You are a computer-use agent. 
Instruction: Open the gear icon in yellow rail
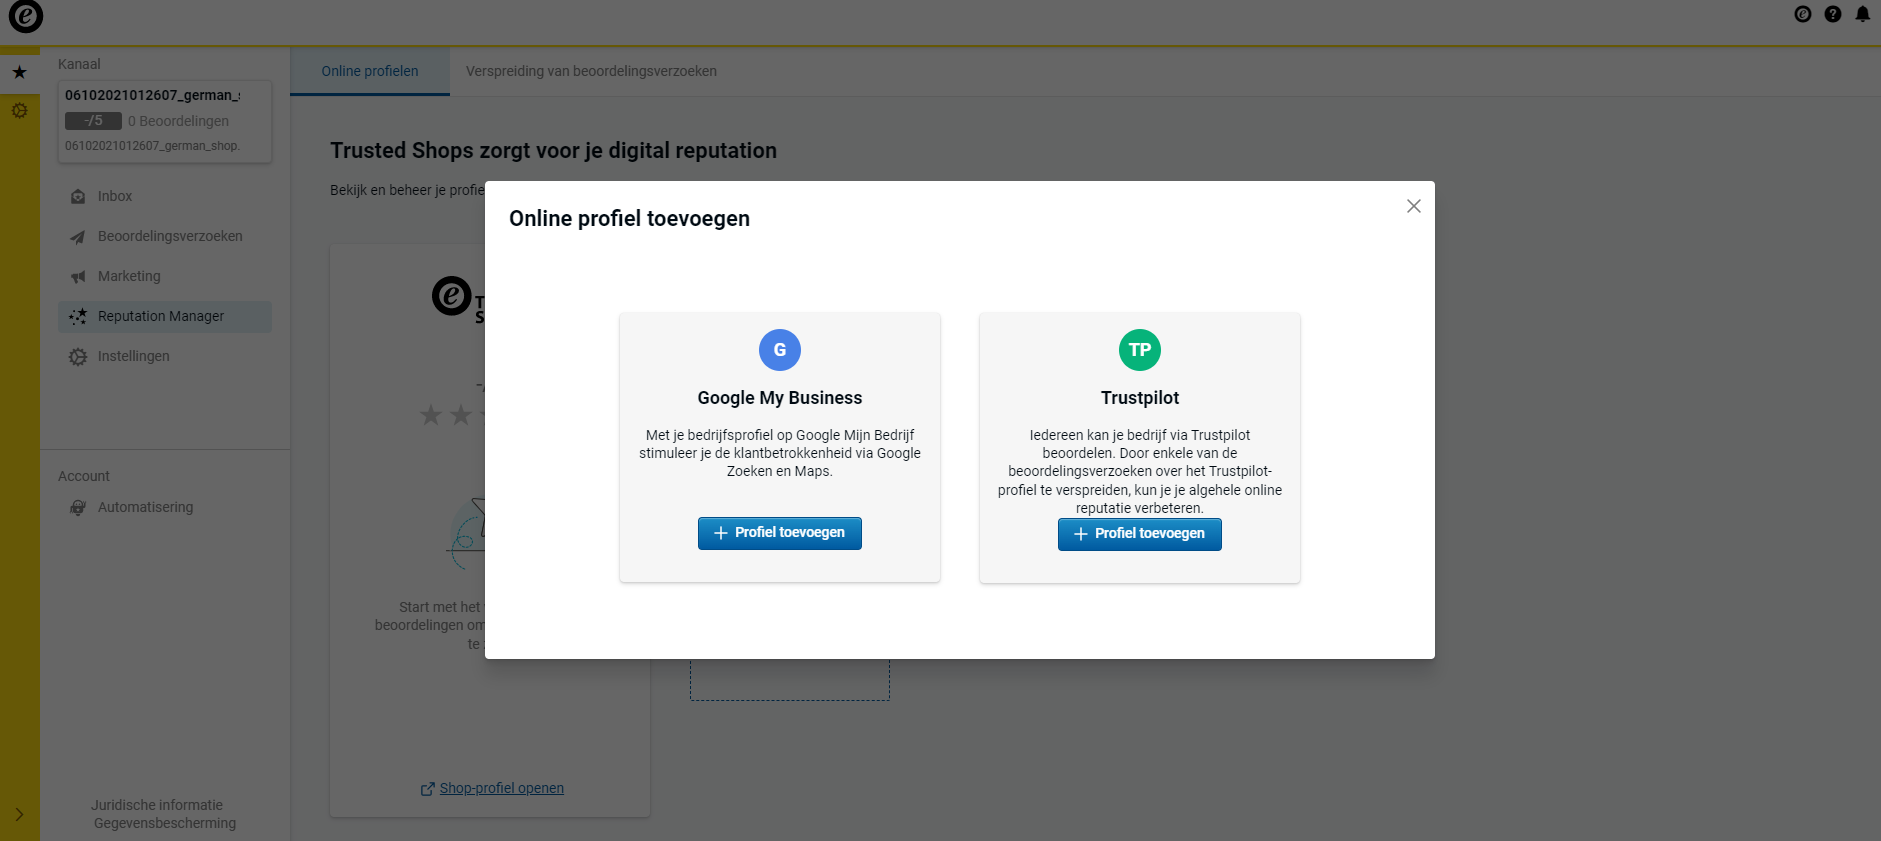(x=19, y=110)
